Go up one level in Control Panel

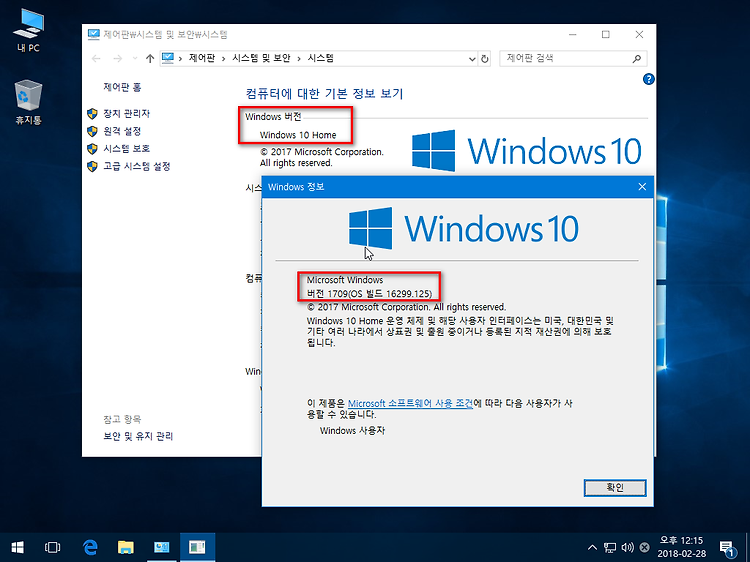click(150, 58)
